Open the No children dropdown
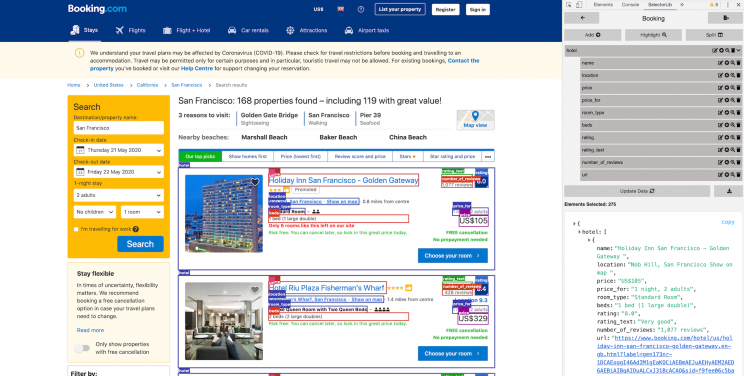 (x=95, y=212)
